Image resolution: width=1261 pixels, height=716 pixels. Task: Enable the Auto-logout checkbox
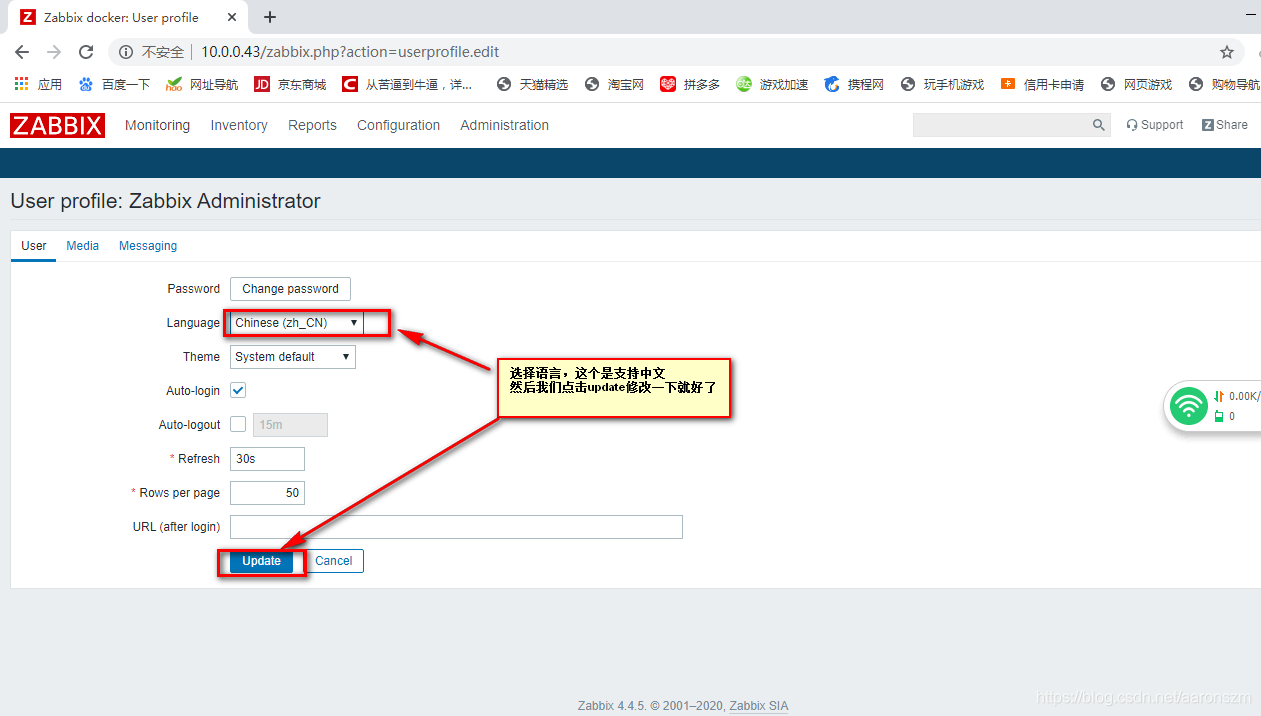coord(238,424)
